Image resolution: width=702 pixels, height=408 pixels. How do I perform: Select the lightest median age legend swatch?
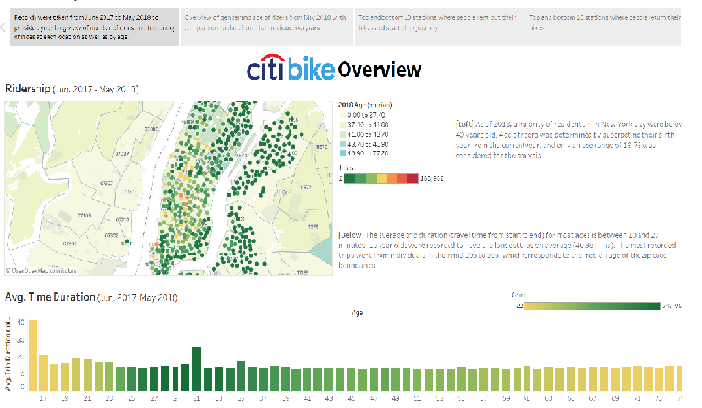point(343,115)
